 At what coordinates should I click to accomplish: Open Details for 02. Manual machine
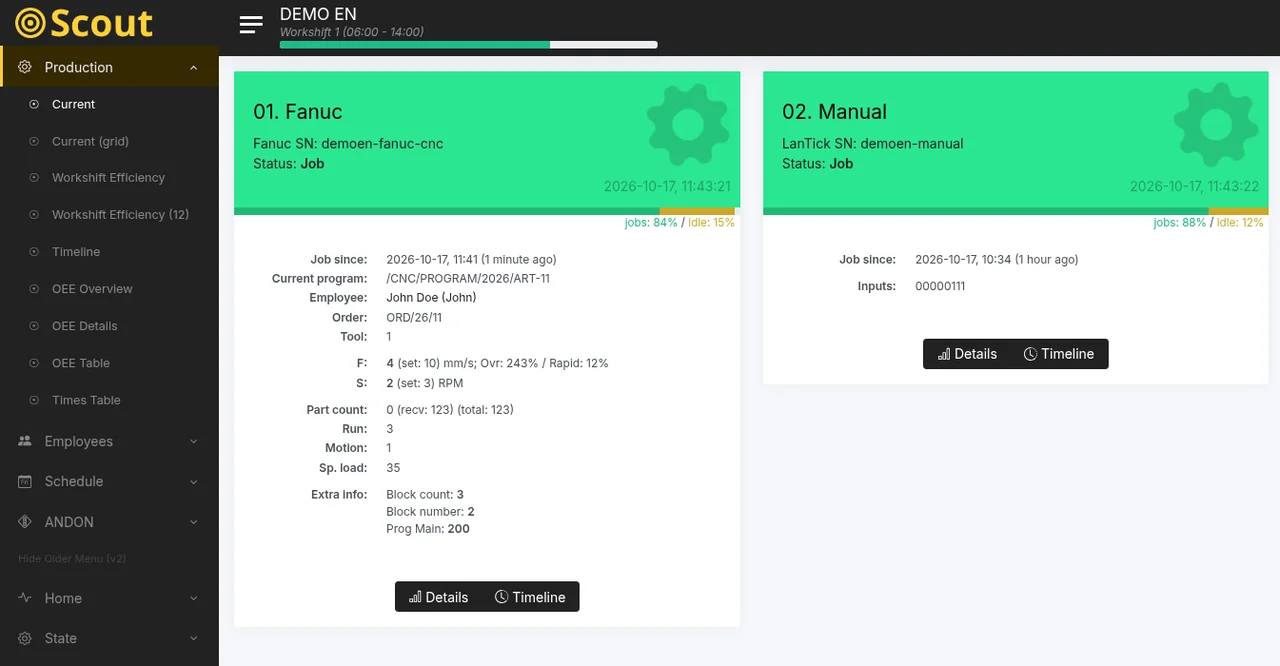967,354
